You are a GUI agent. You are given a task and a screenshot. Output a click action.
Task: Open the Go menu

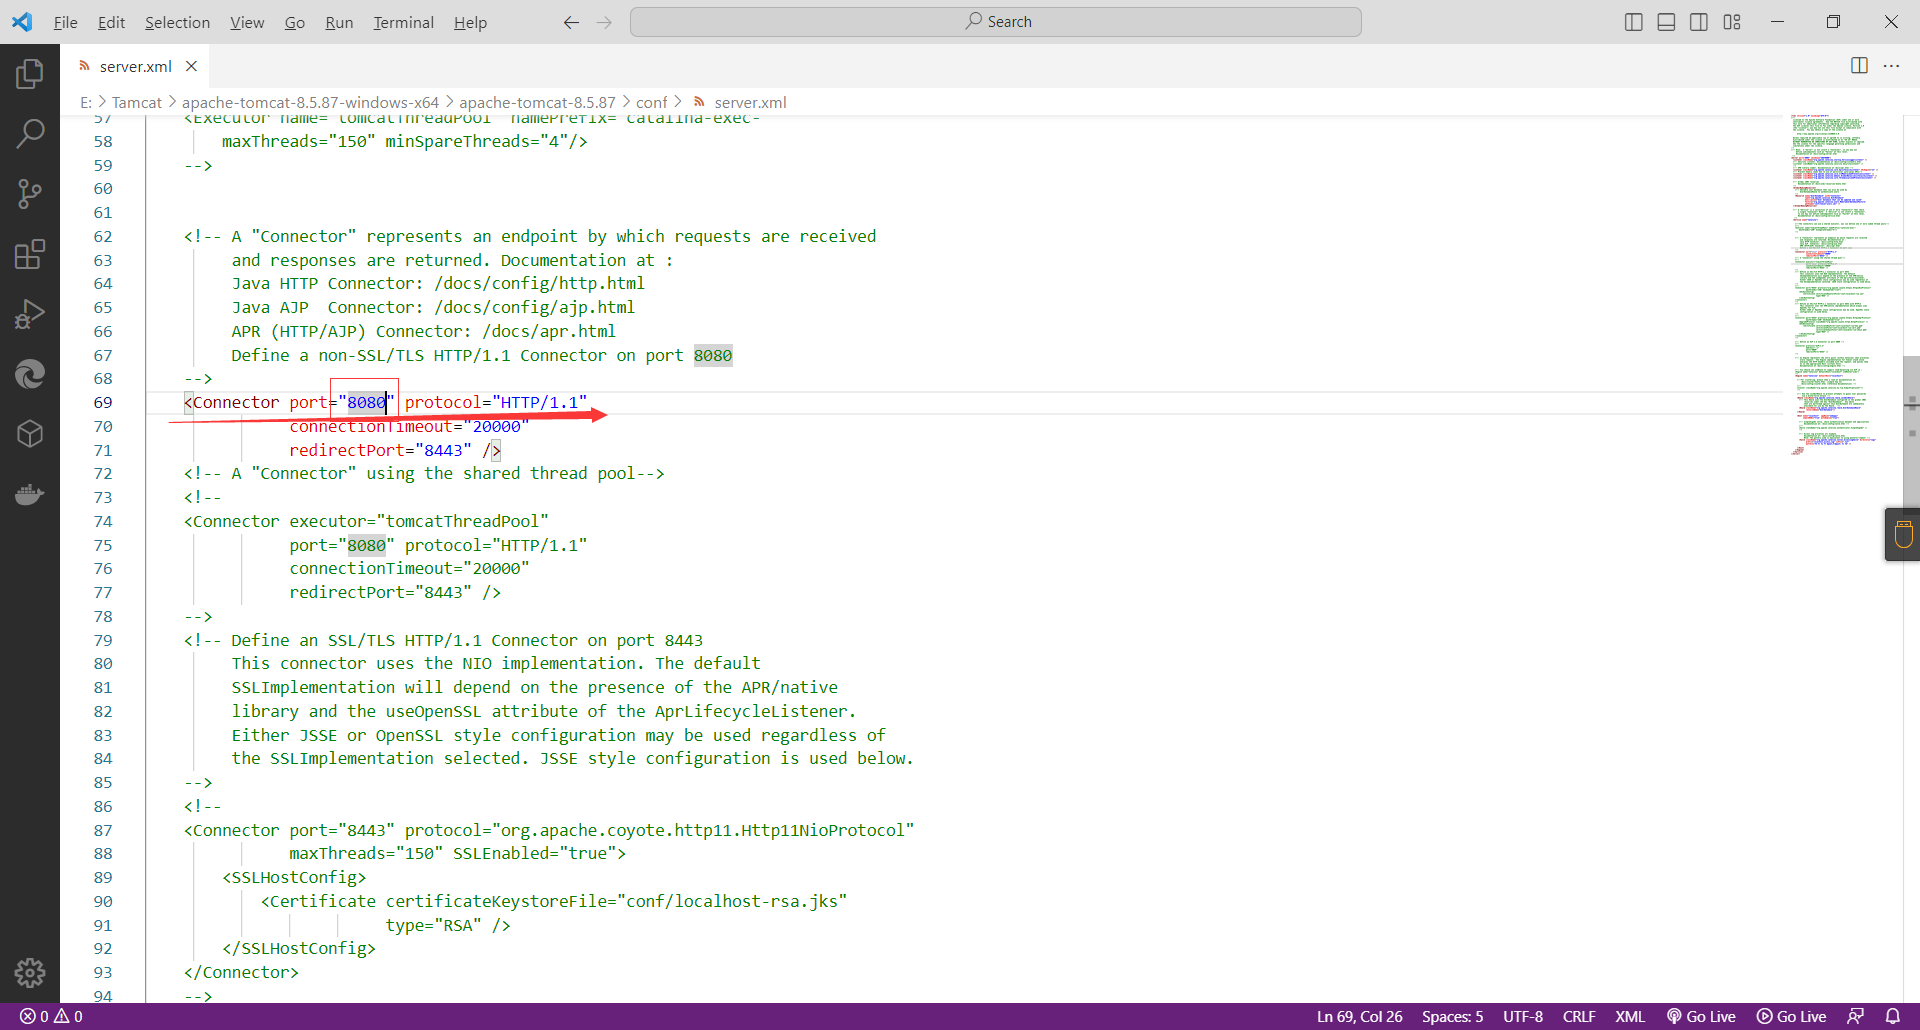tap(295, 22)
